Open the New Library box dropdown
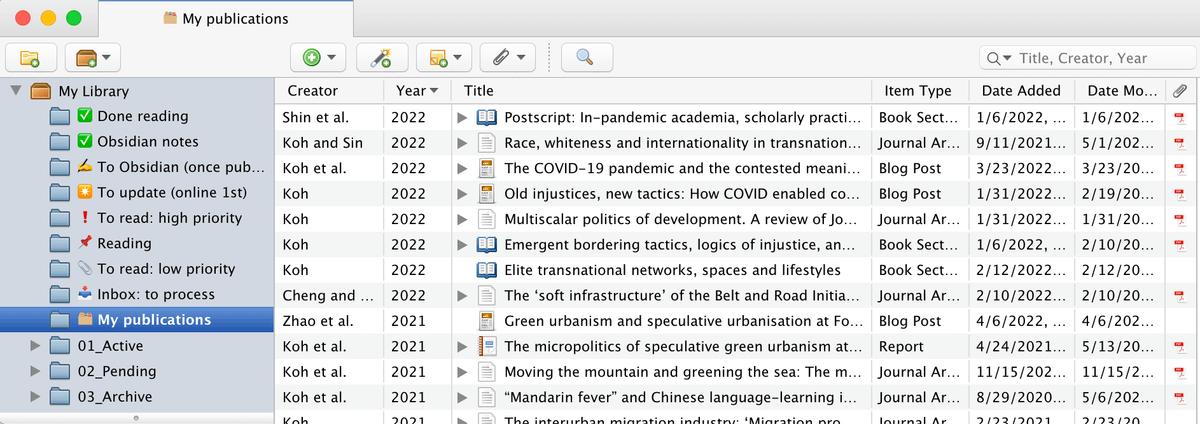 (x=92, y=58)
